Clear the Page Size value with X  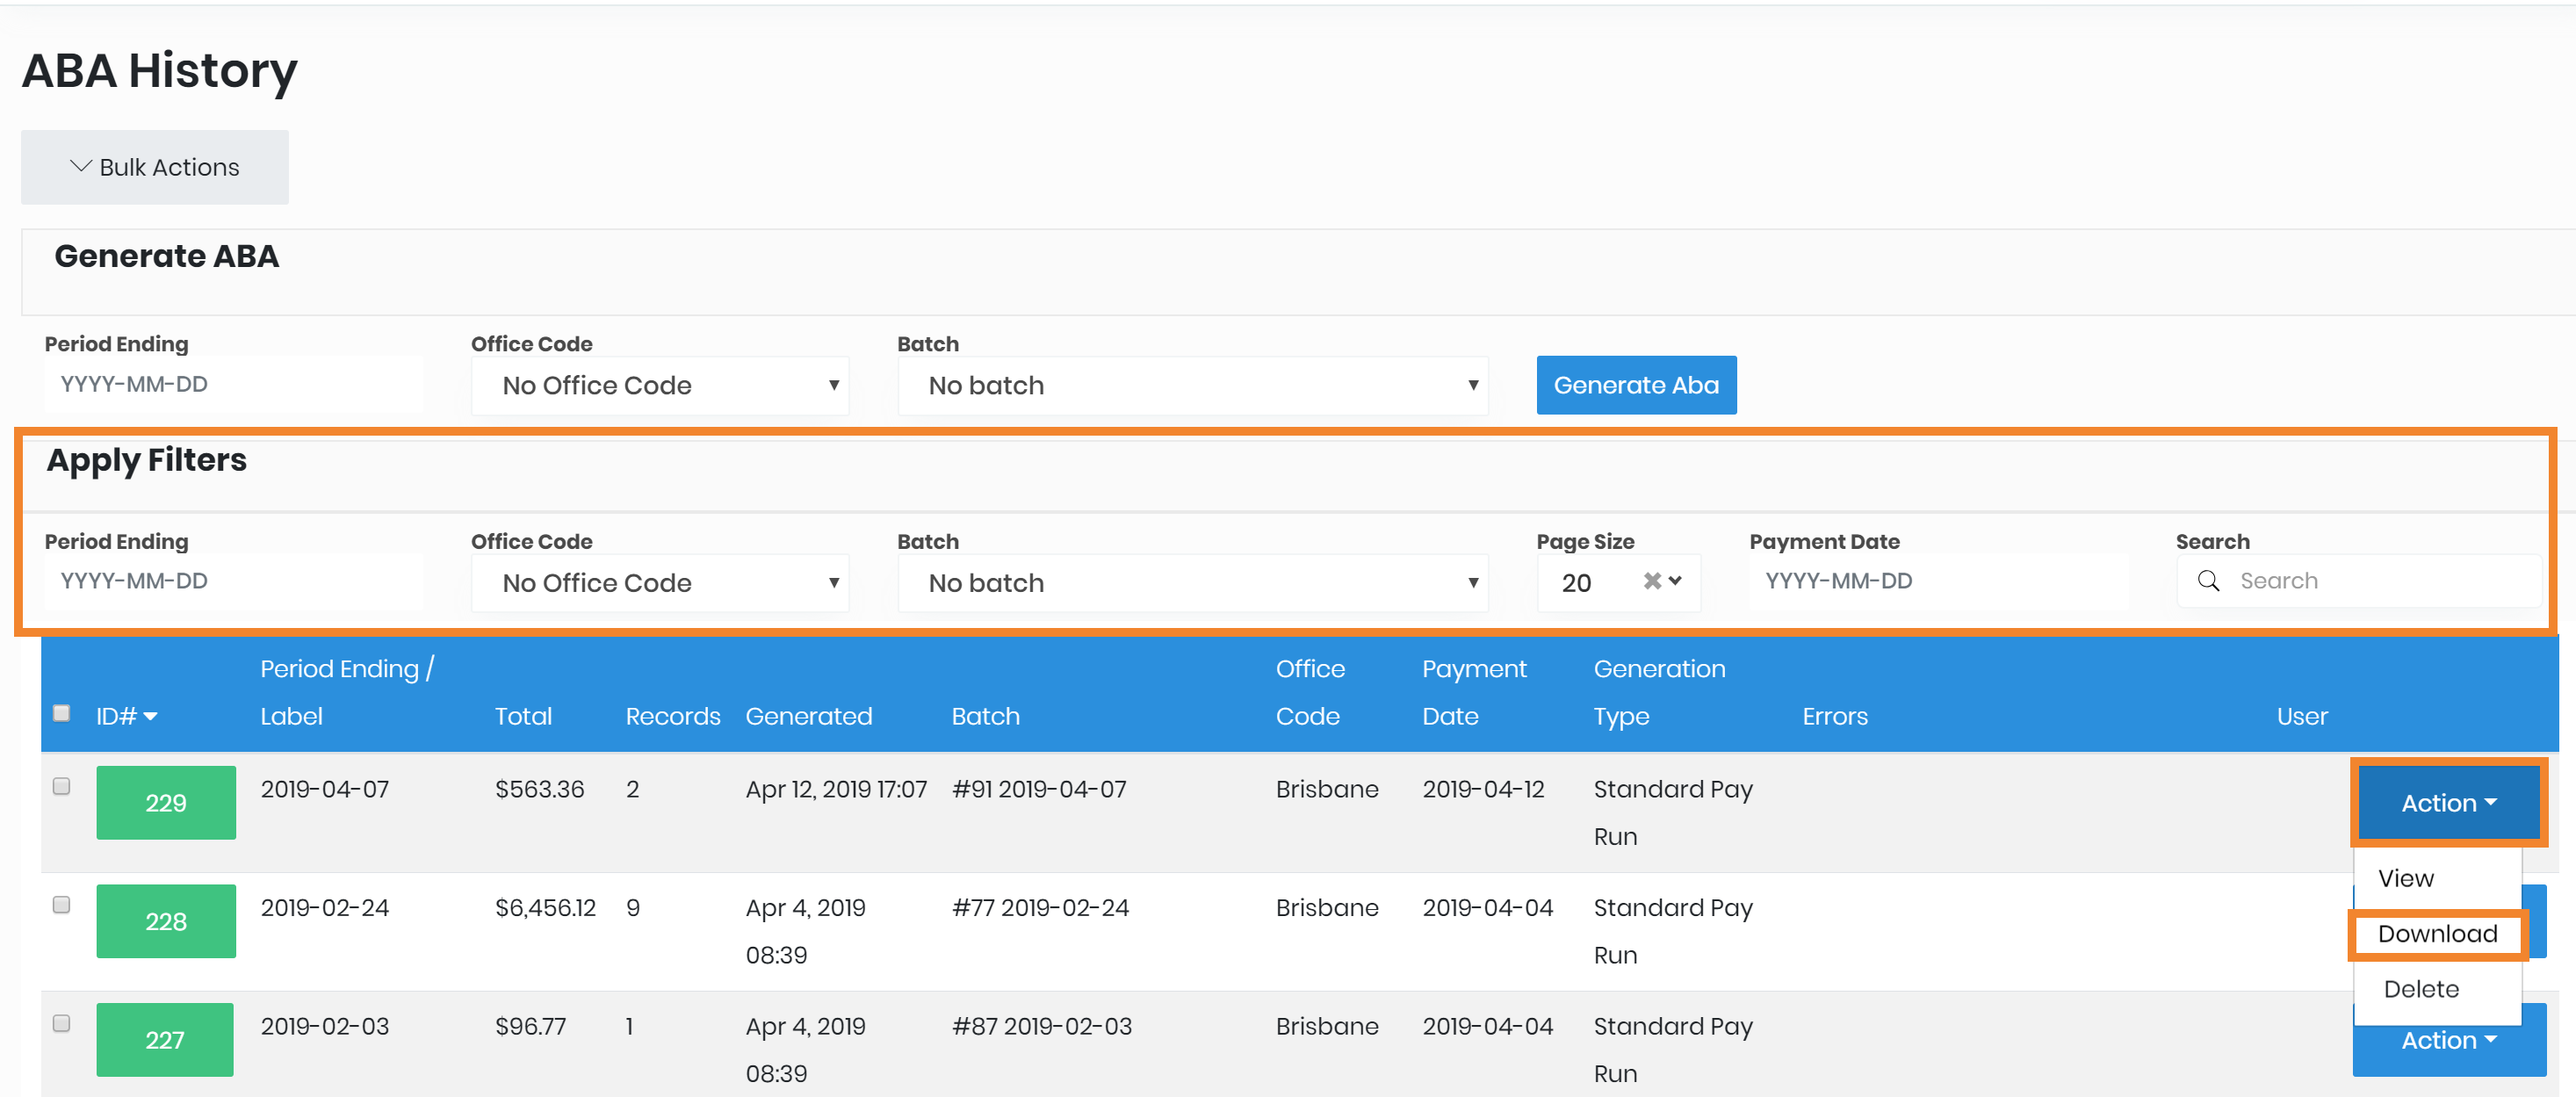[1651, 581]
